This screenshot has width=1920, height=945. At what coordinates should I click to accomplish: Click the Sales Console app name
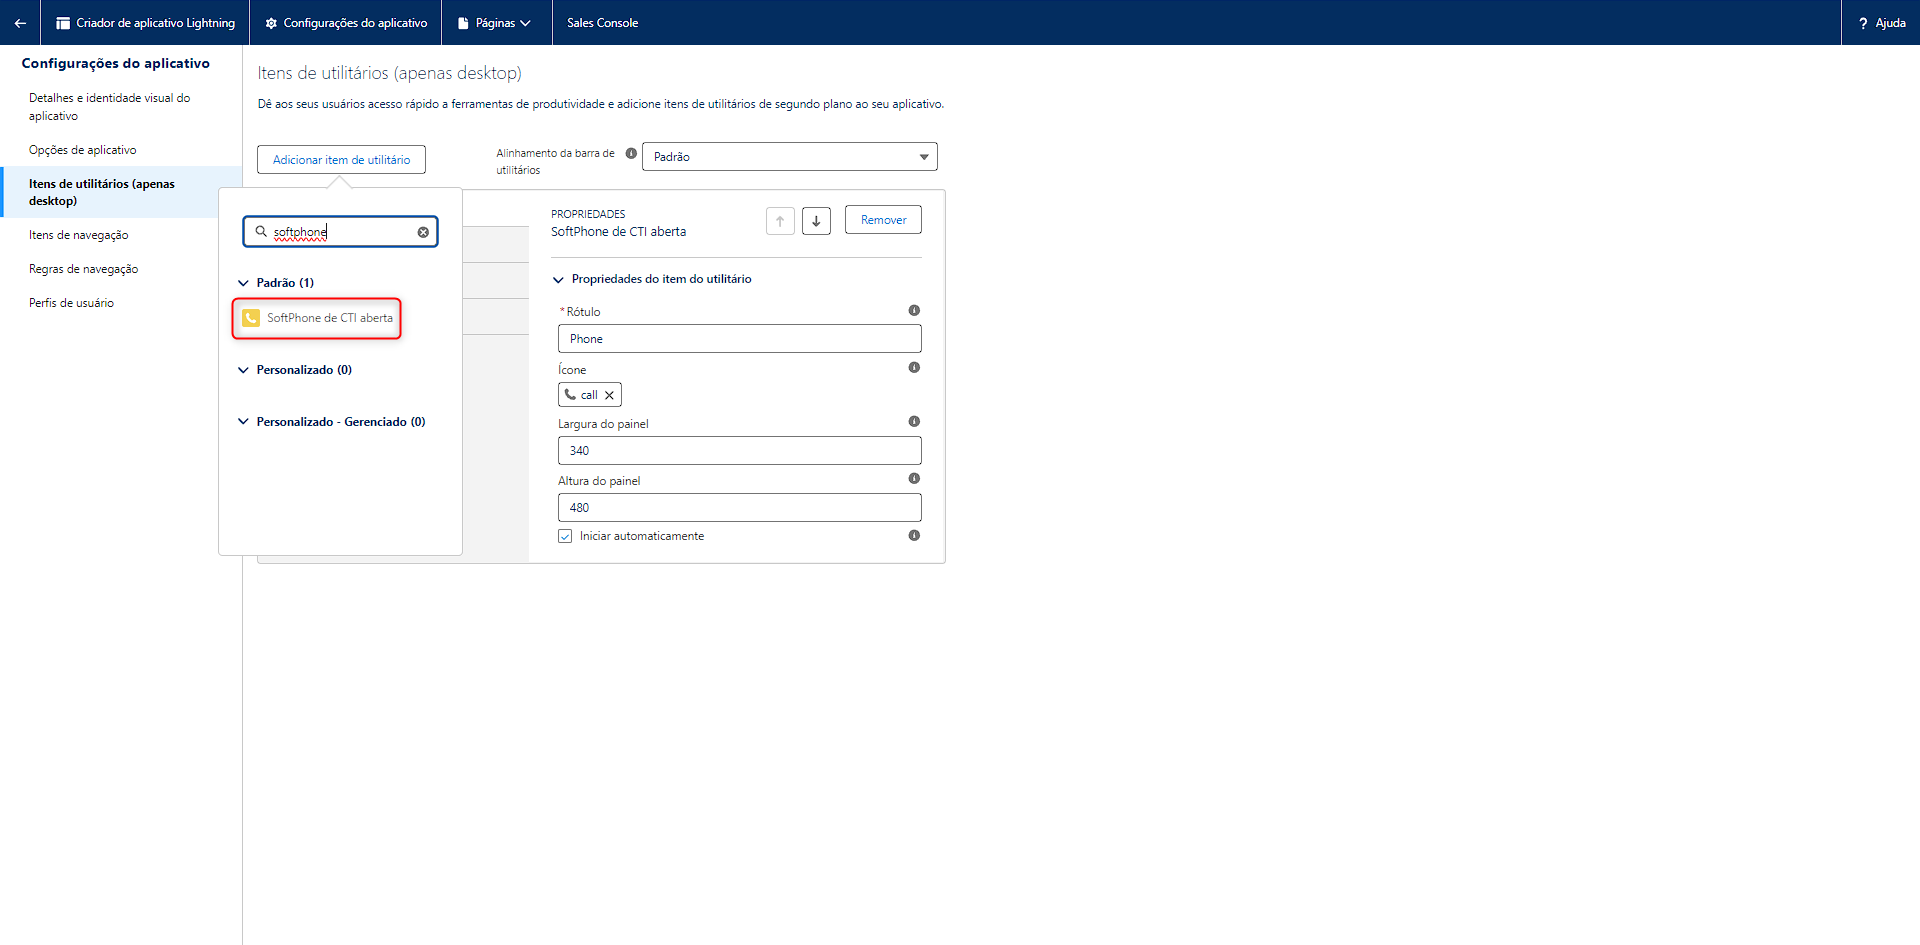click(x=602, y=23)
